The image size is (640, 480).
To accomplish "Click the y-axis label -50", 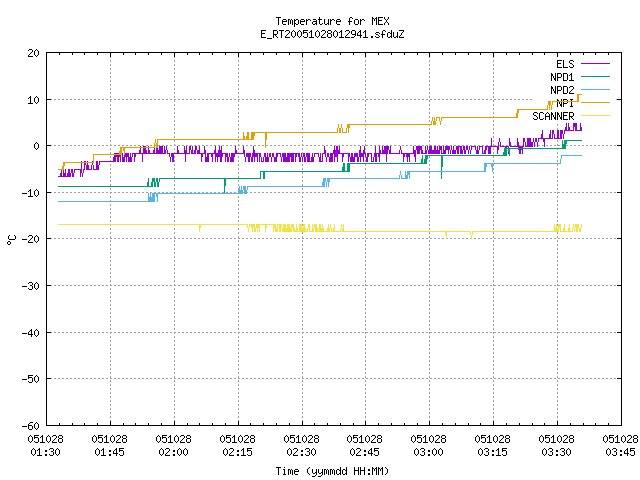I will click(x=31, y=379).
